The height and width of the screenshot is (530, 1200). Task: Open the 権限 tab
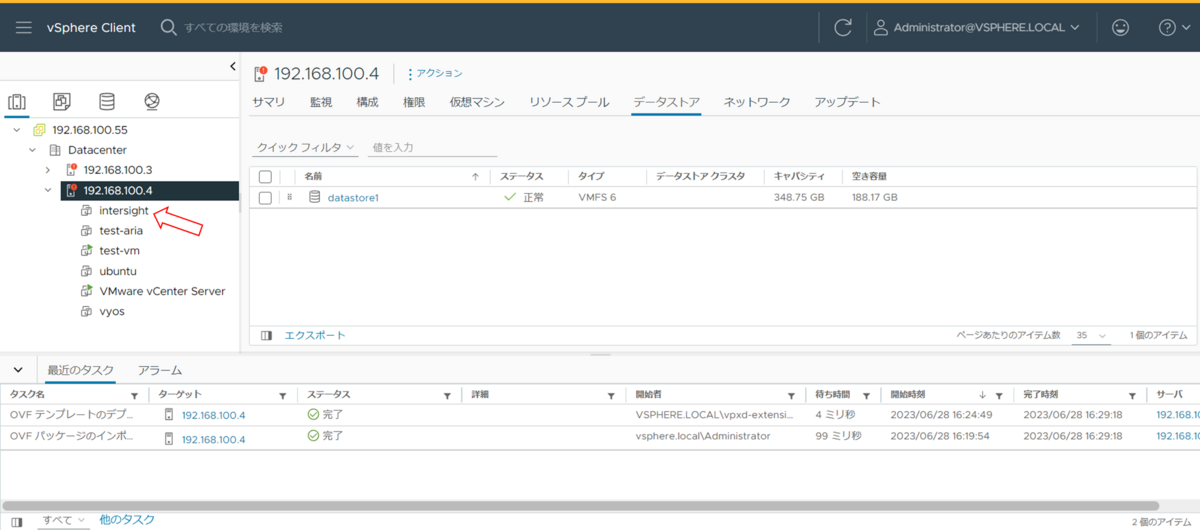(414, 102)
